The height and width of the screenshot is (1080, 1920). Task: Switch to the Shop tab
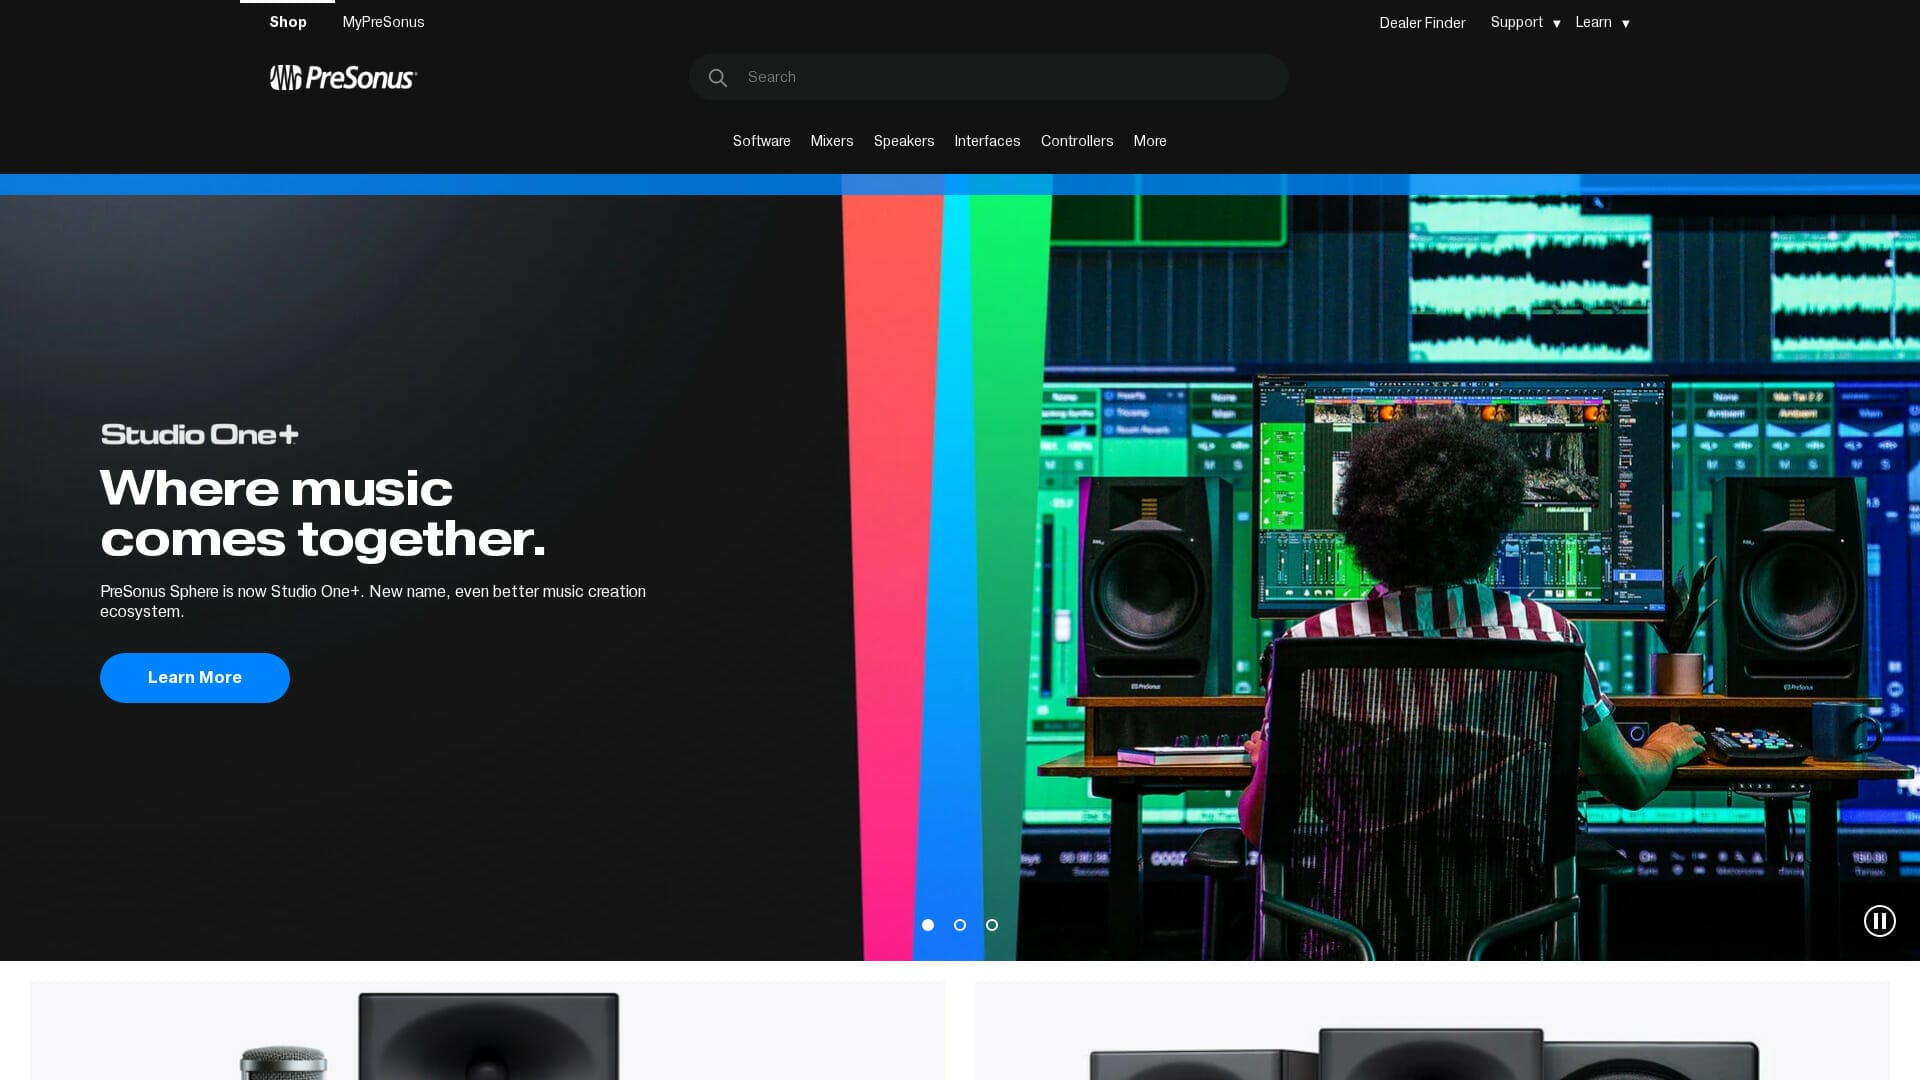(288, 22)
